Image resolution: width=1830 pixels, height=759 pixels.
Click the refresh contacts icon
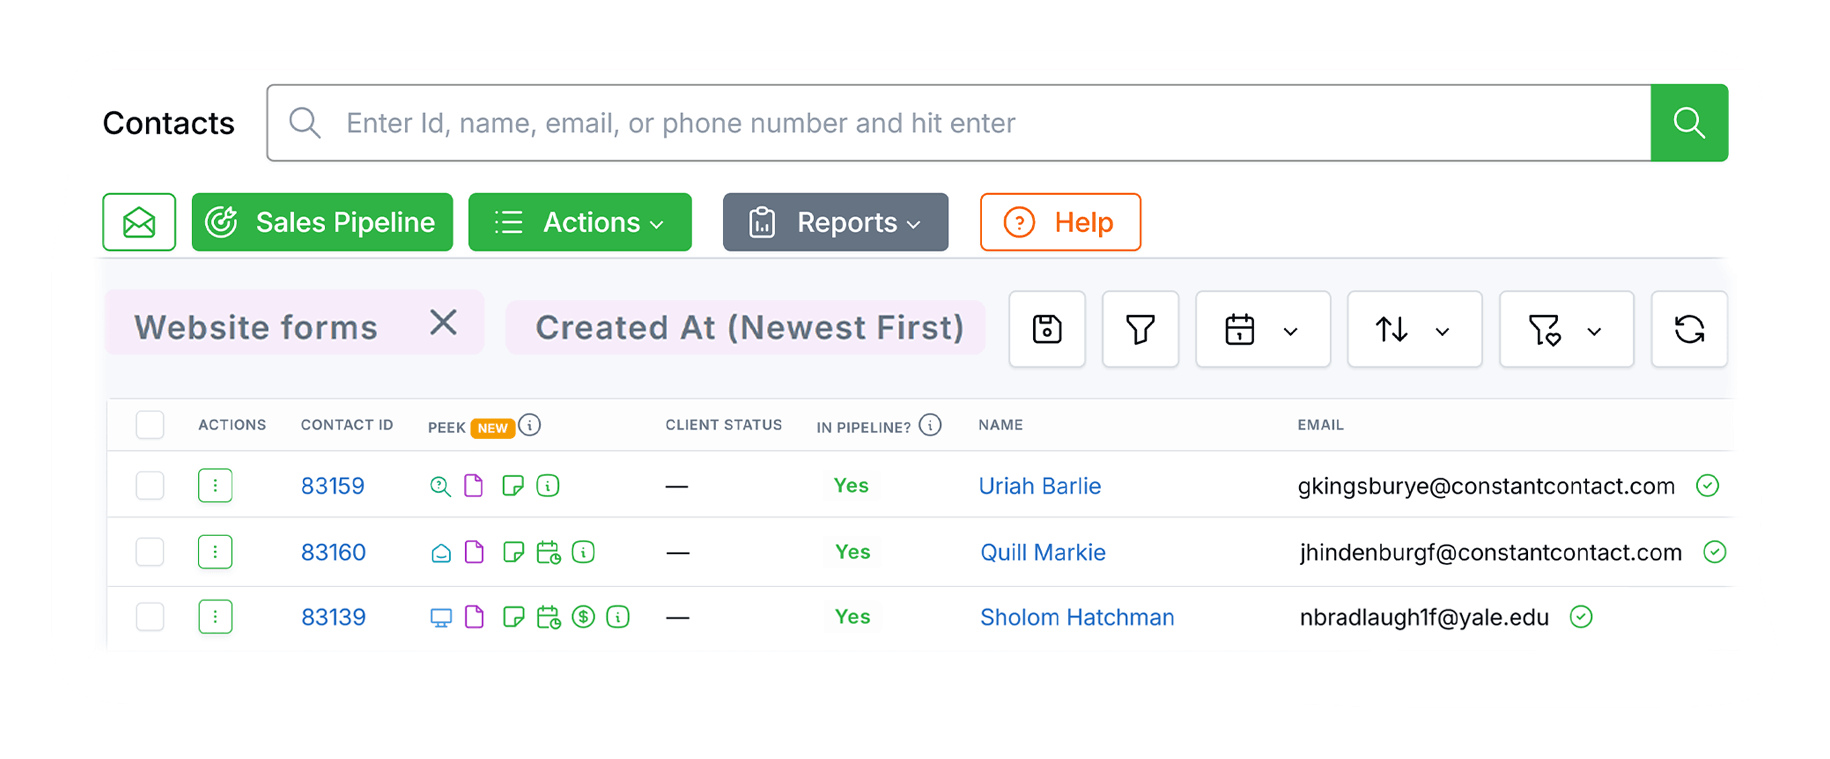pyautogui.click(x=1689, y=329)
